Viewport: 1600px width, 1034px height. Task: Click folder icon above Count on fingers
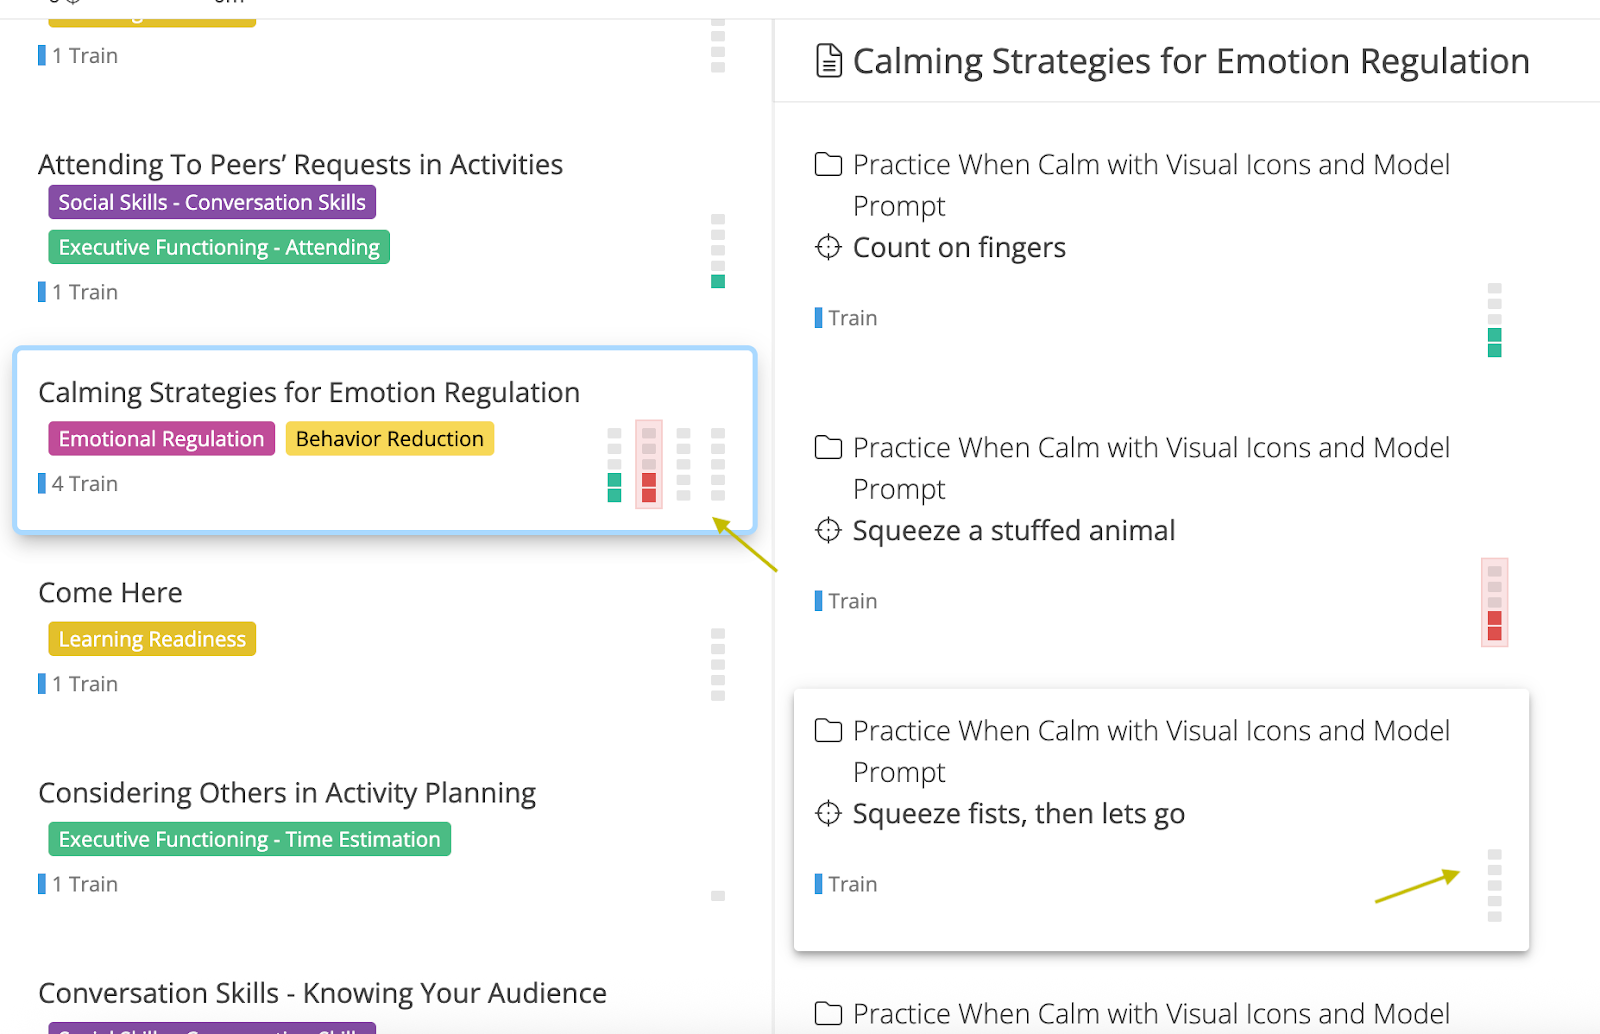click(x=828, y=164)
